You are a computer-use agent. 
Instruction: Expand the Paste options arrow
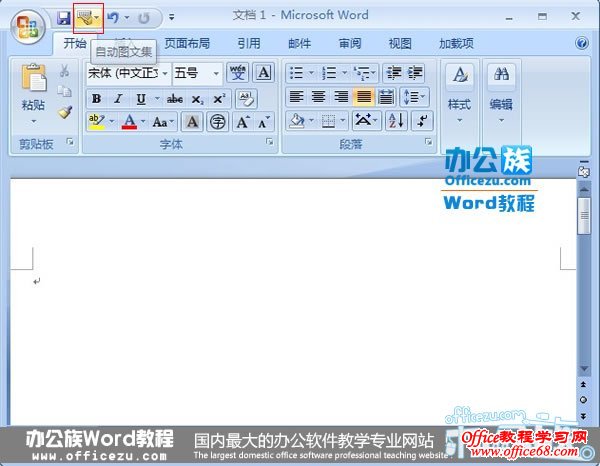point(34,121)
